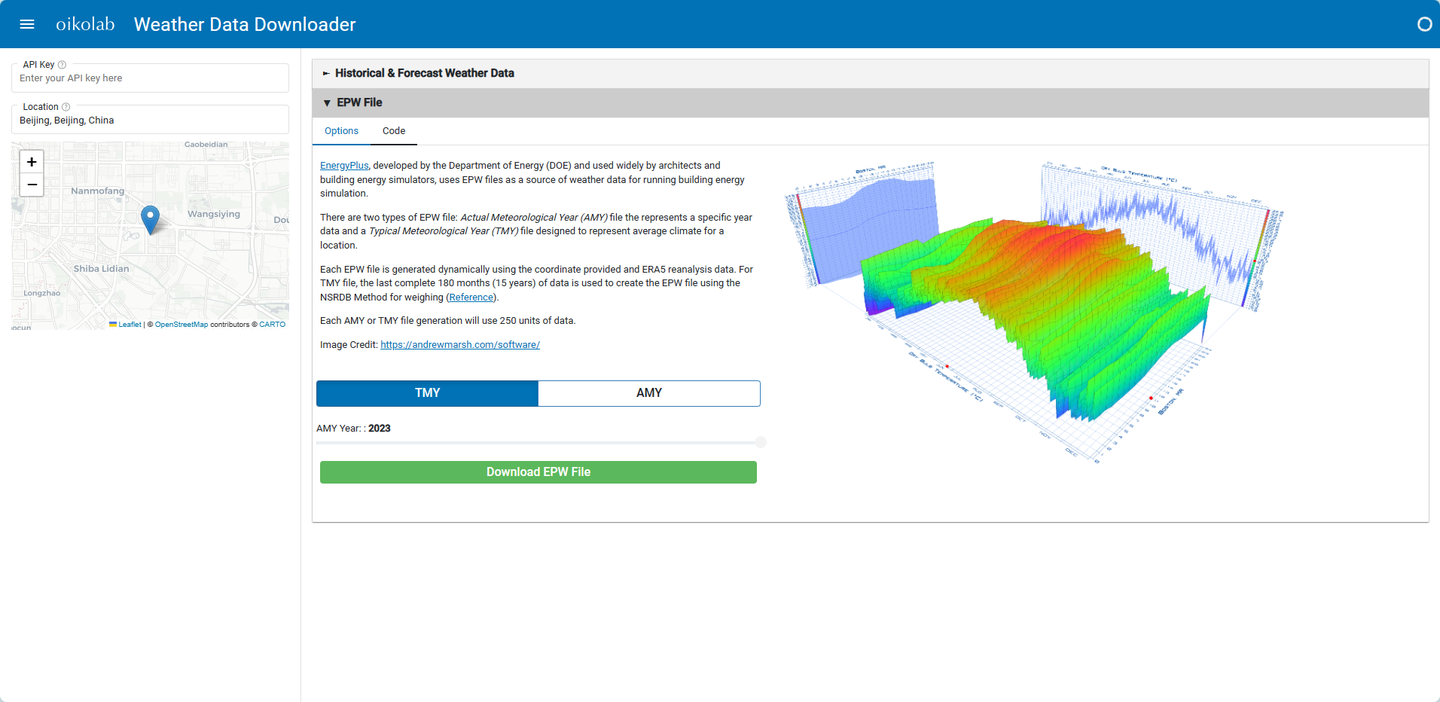Zoom in on the map

point(32,162)
